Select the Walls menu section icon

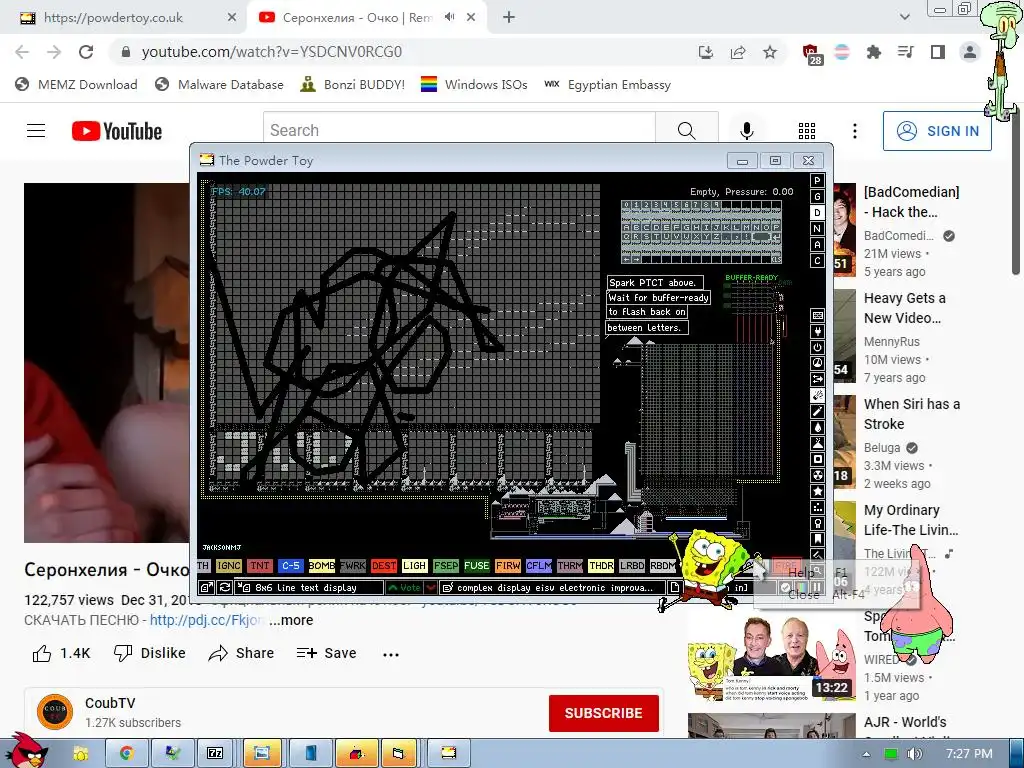point(817,315)
